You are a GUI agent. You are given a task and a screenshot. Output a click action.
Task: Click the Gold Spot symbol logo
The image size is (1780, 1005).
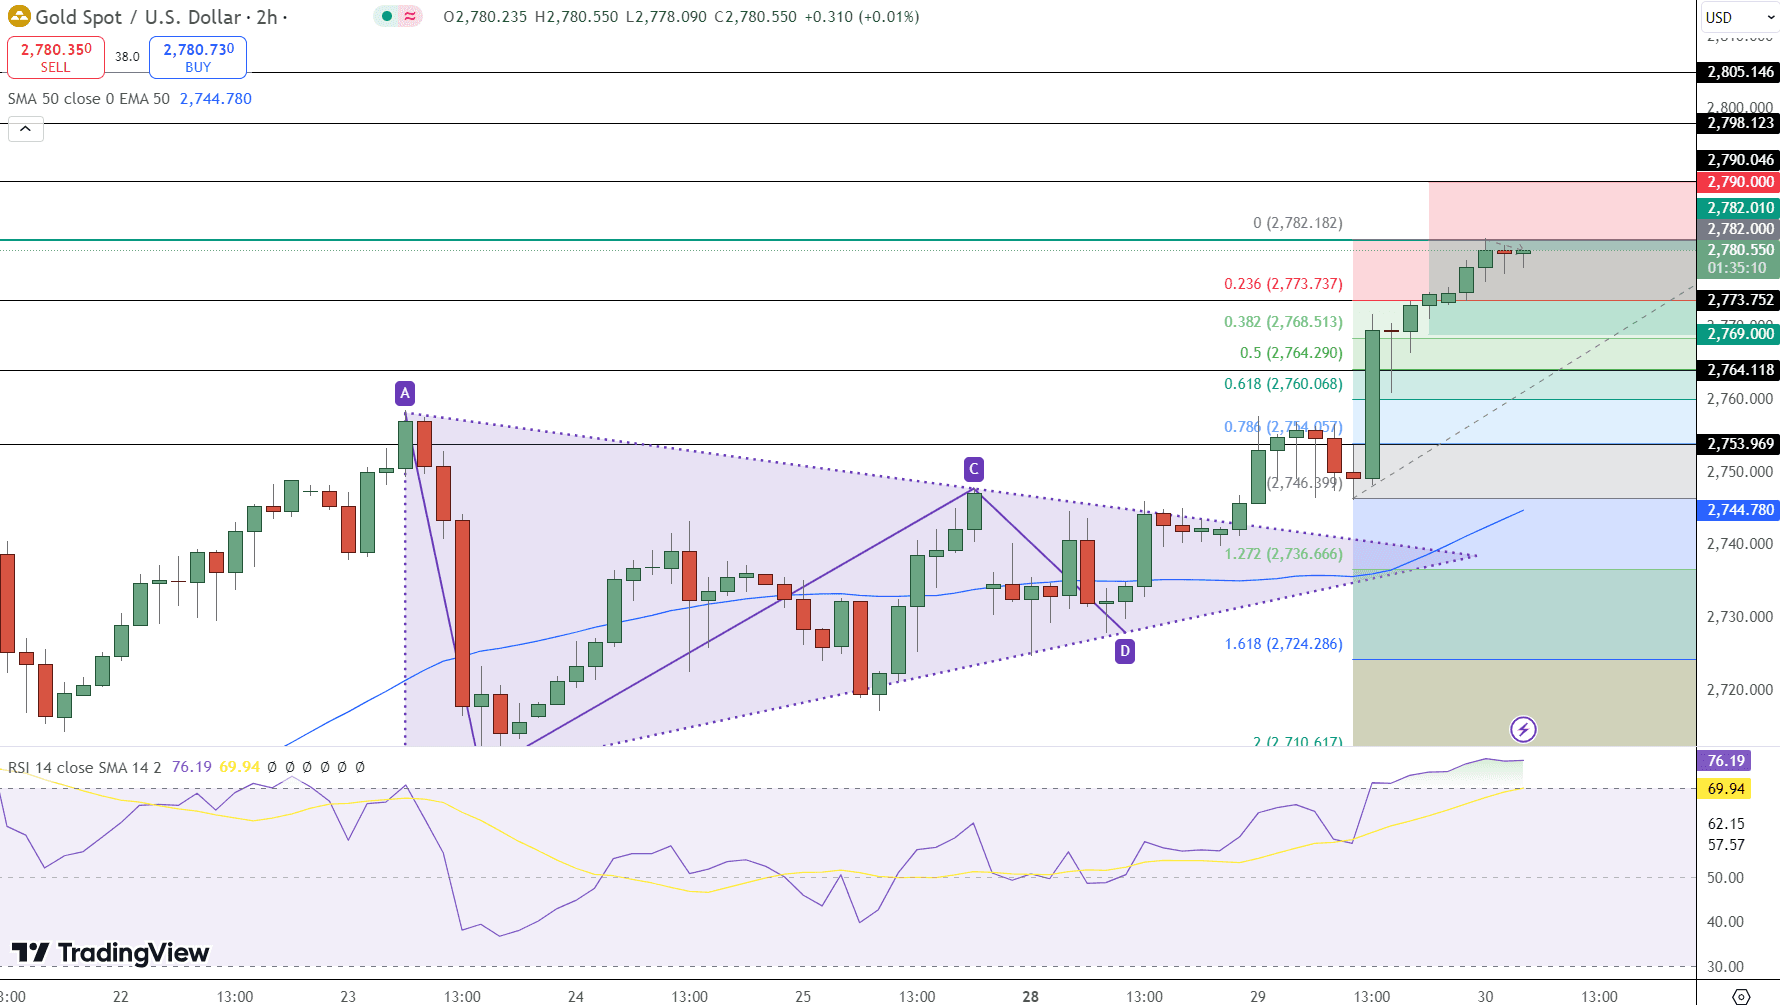pos(19,17)
